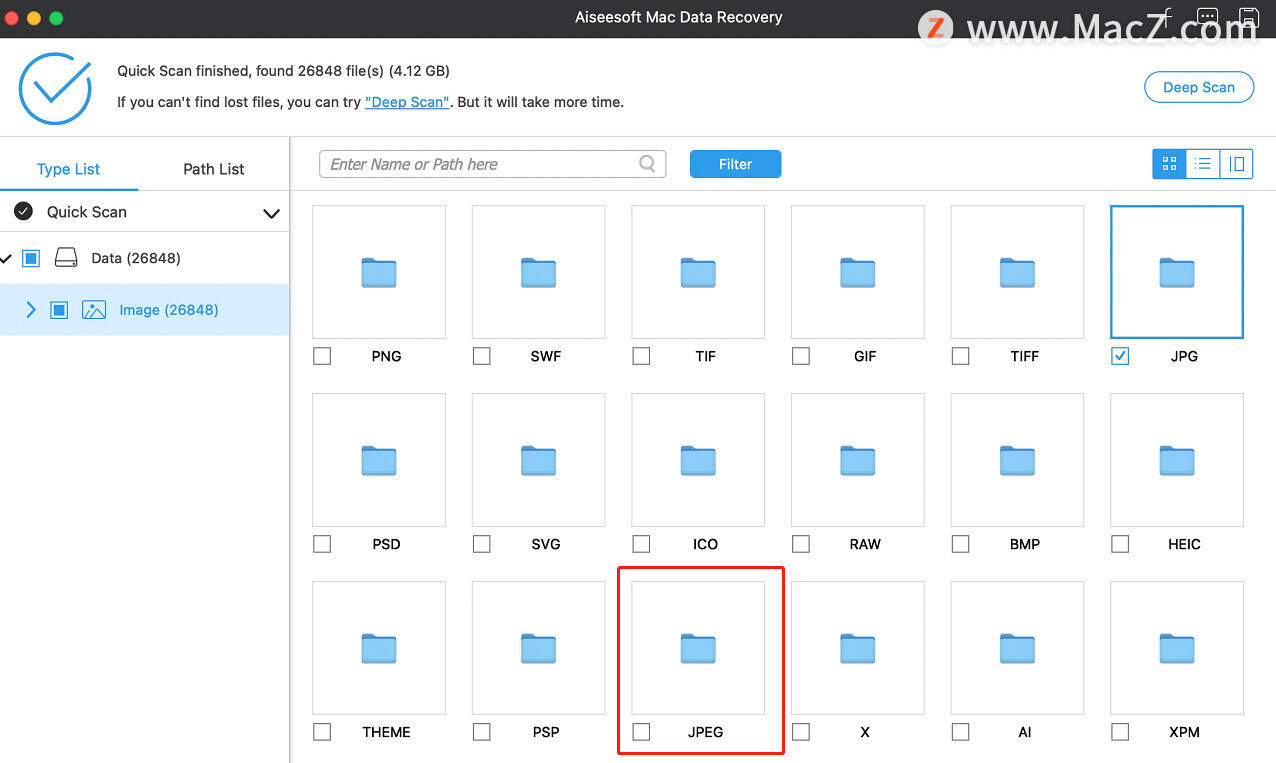
Task: Open the RAW folder
Action: click(858, 460)
